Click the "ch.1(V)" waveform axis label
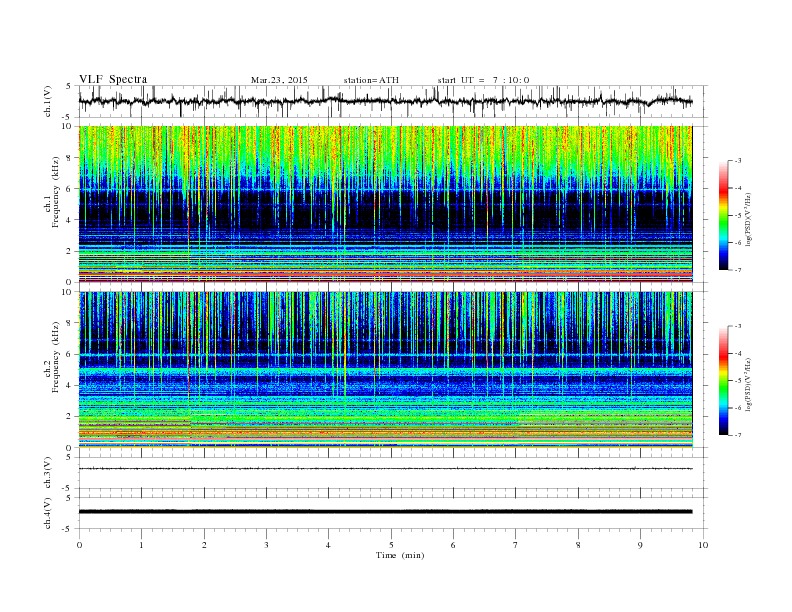The image size is (792, 612). [x=48, y=101]
